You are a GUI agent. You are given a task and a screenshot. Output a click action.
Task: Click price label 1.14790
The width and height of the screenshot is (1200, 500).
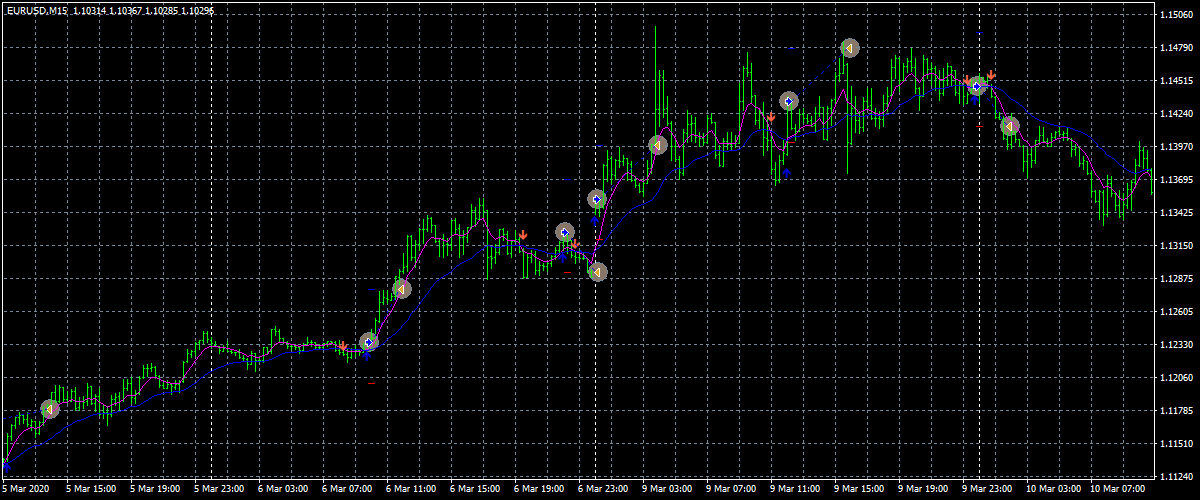(x=1176, y=48)
